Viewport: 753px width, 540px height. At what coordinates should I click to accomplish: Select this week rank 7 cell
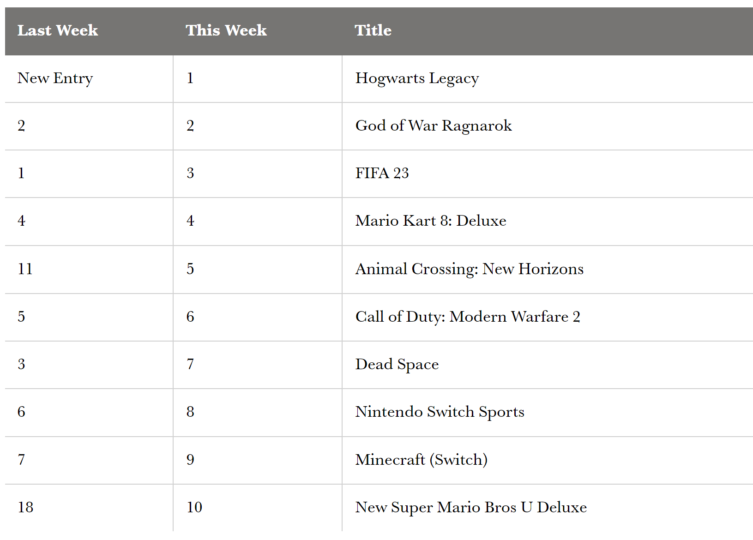[190, 364]
